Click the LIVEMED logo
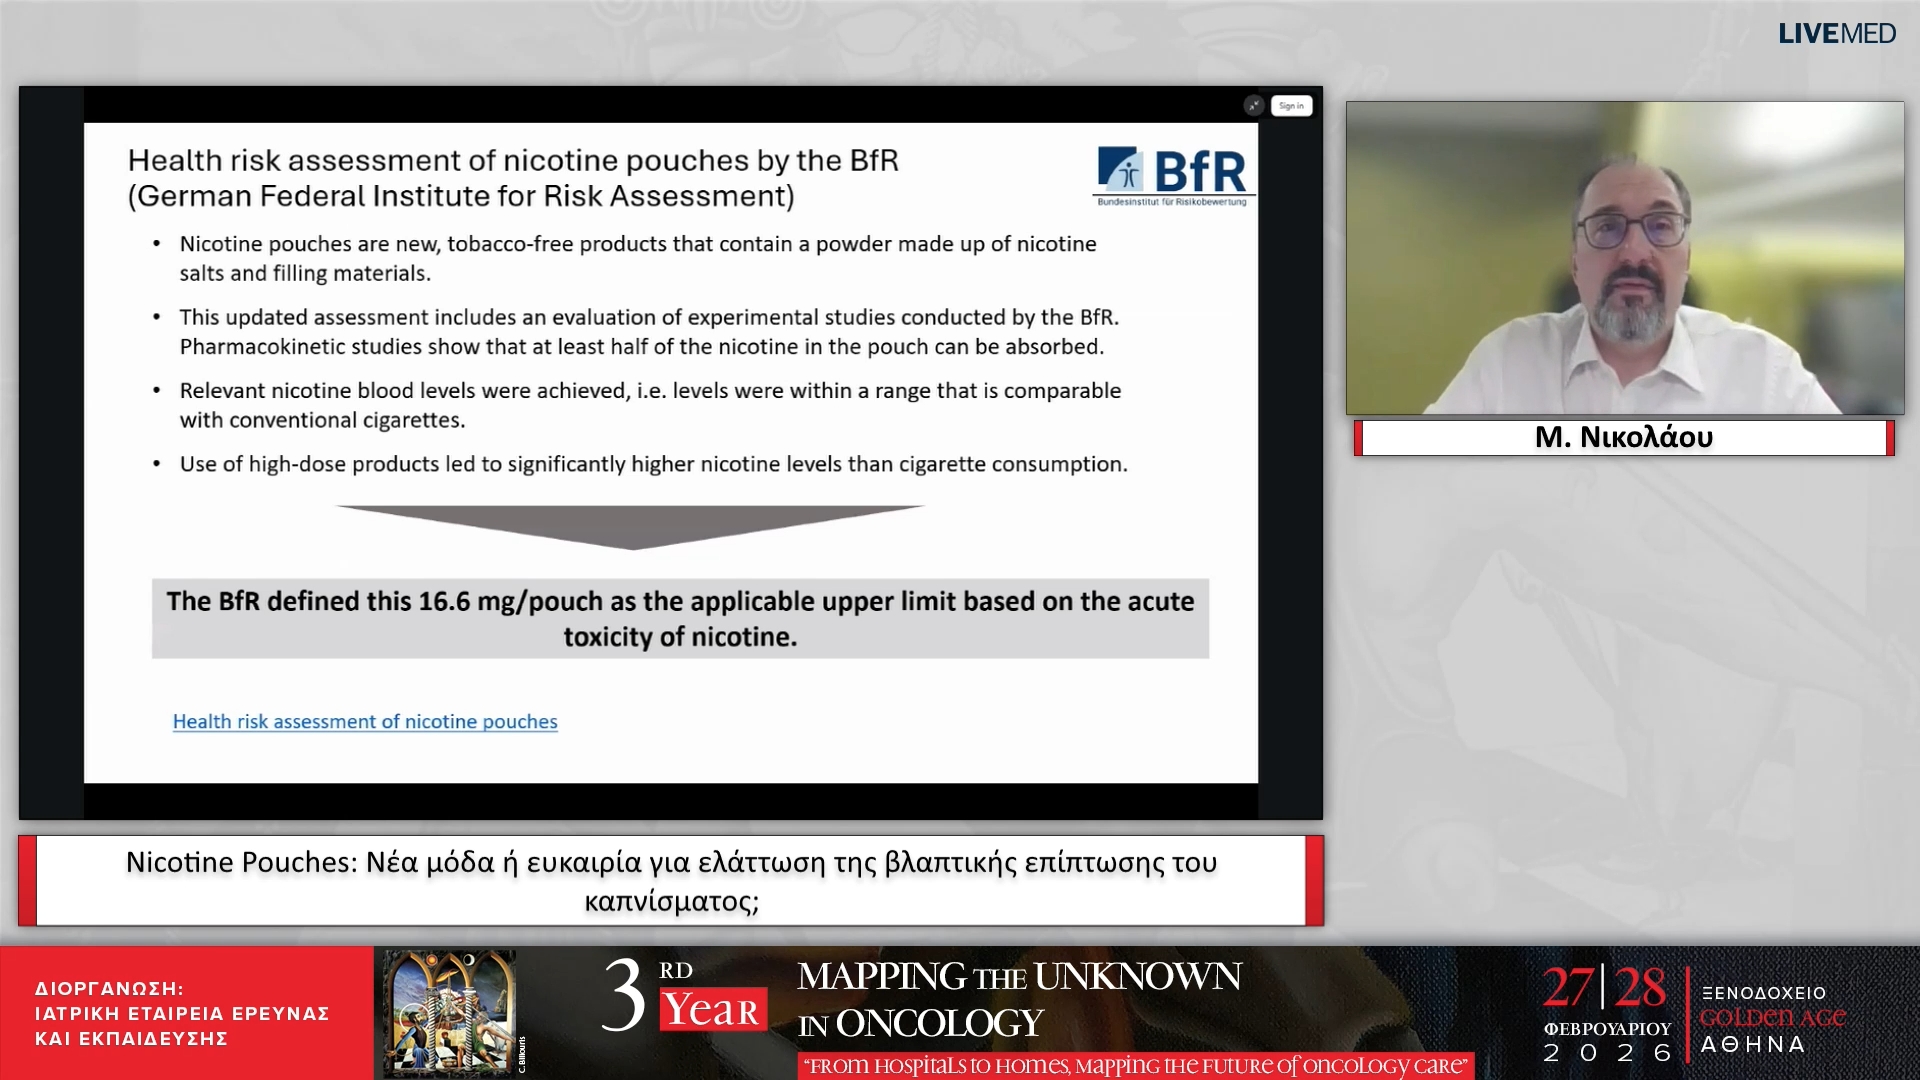Screen dimensions: 1920x1080 1836,33
